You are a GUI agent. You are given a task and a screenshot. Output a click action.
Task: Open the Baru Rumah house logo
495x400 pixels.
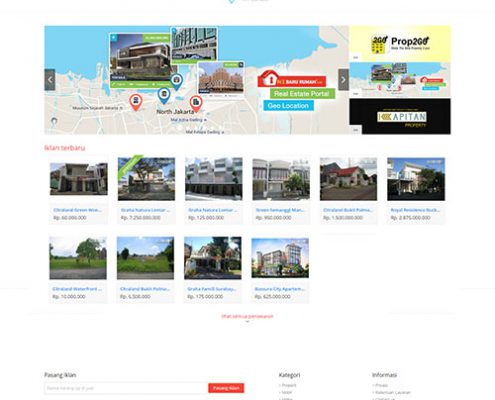click(291, 79)
